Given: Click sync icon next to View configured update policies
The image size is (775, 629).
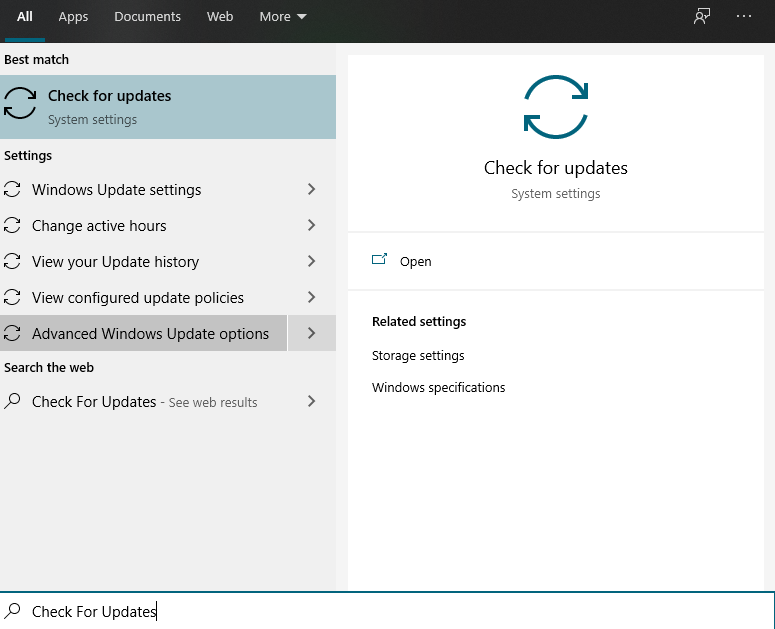Looking at the screenshot, I should click(12, 297).
